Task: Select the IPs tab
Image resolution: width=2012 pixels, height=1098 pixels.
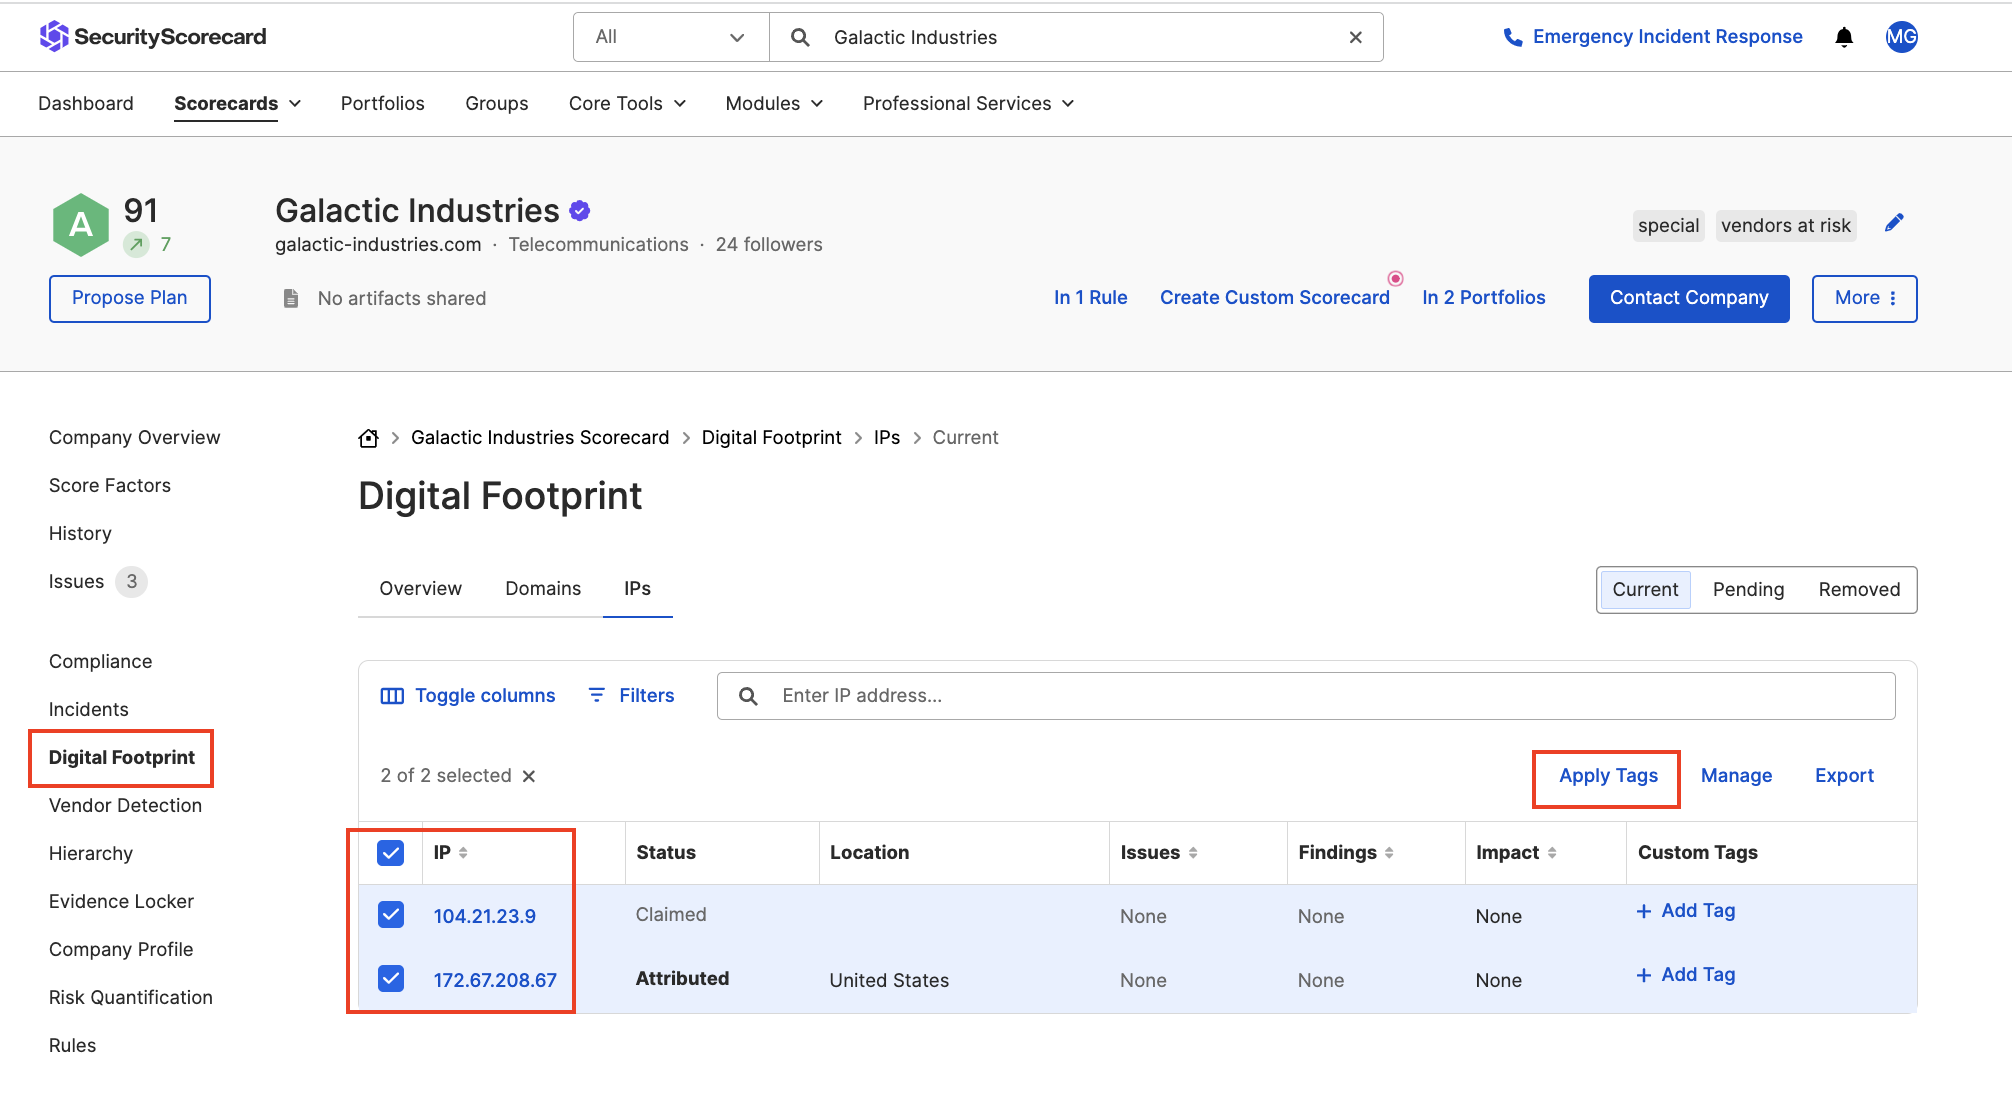Action: [637, 589]
